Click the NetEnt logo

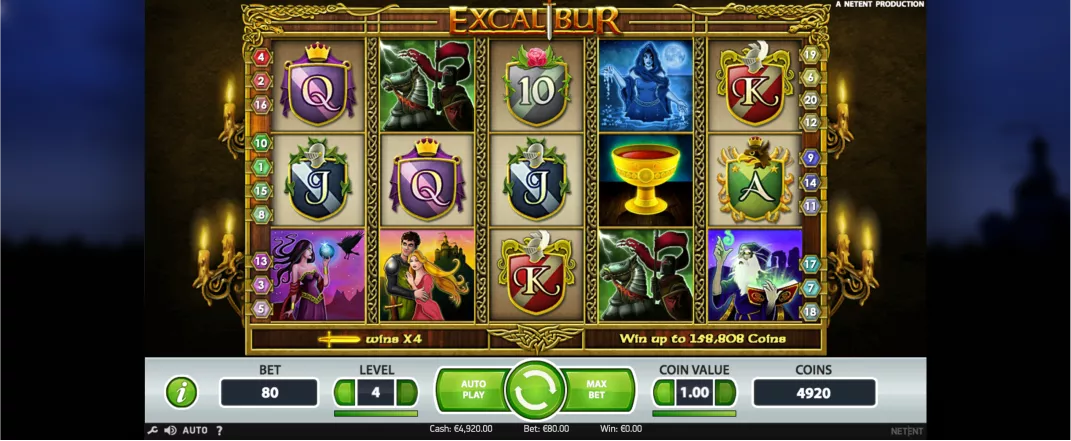907,431
